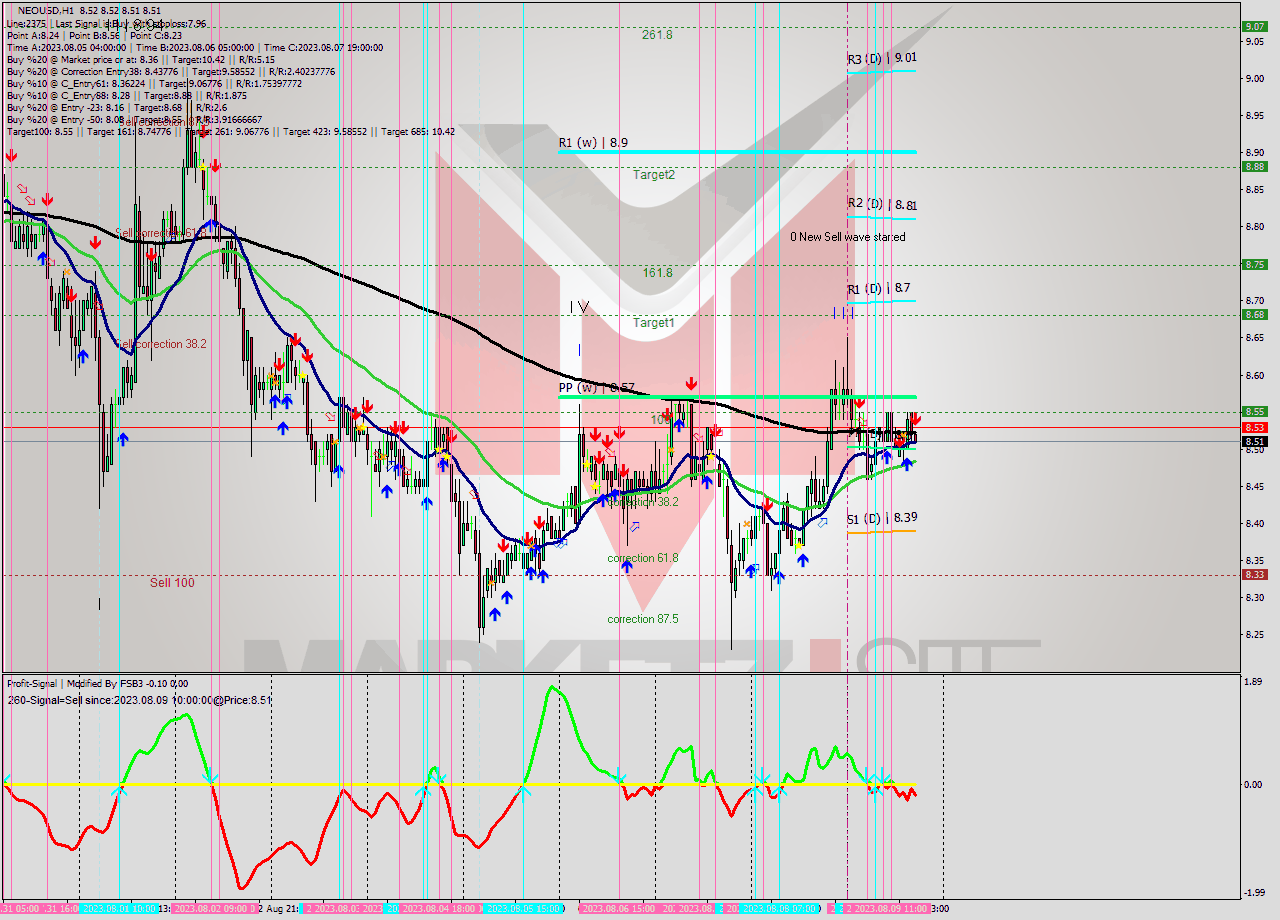Select the green 8.55 price tag on axis
Image resolution: width=1280 pixels, height=920 pixels.
pos(1254,411)
